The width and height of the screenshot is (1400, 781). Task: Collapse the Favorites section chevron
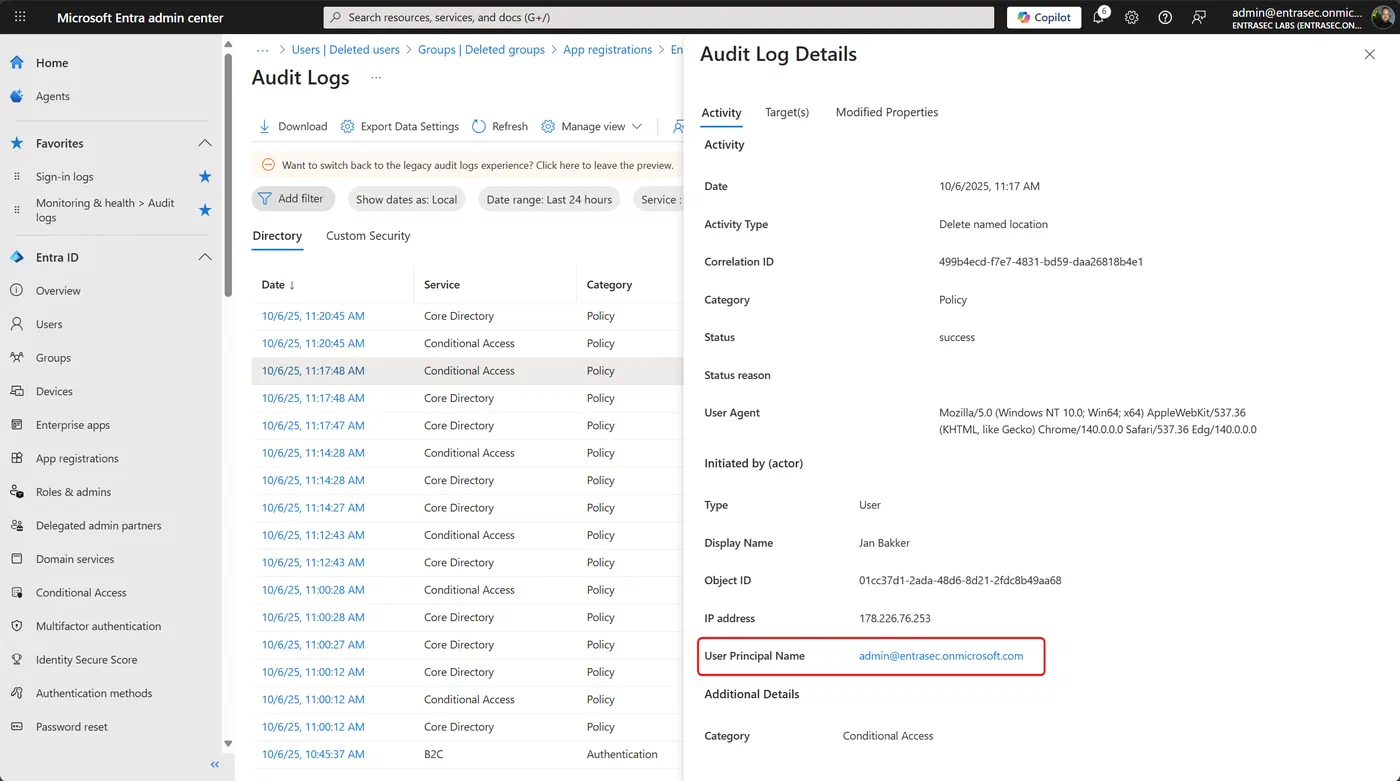(205, 143)
